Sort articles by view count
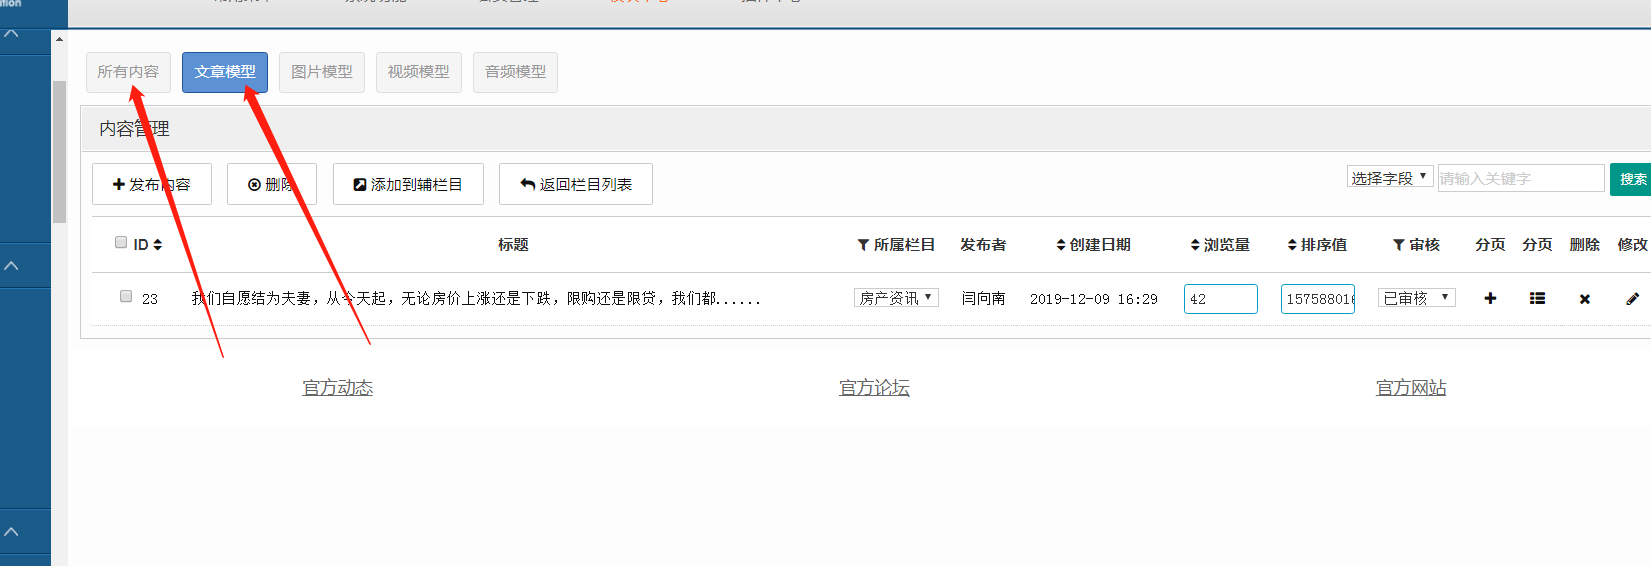The height and width of the screenshot is (566, 1651). coord(1219,245)
